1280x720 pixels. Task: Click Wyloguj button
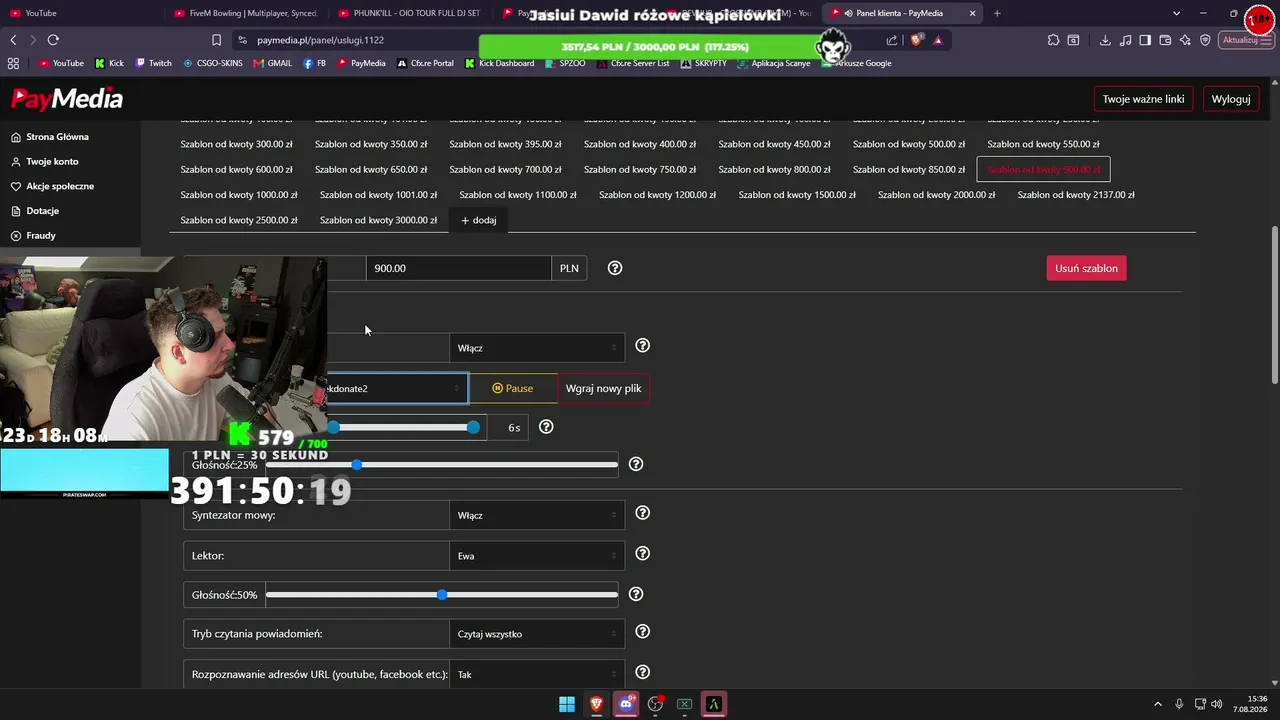1231,99
